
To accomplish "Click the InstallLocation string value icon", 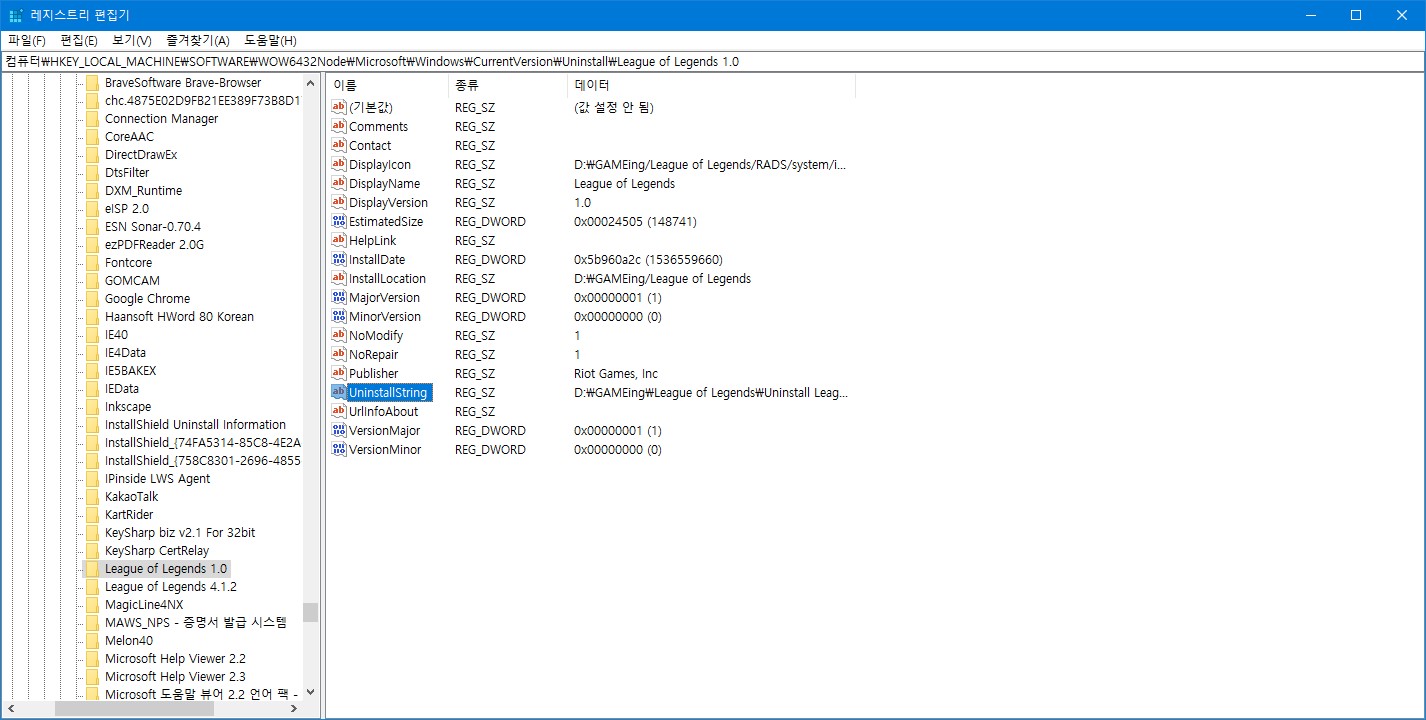I will tap(339, 278).
